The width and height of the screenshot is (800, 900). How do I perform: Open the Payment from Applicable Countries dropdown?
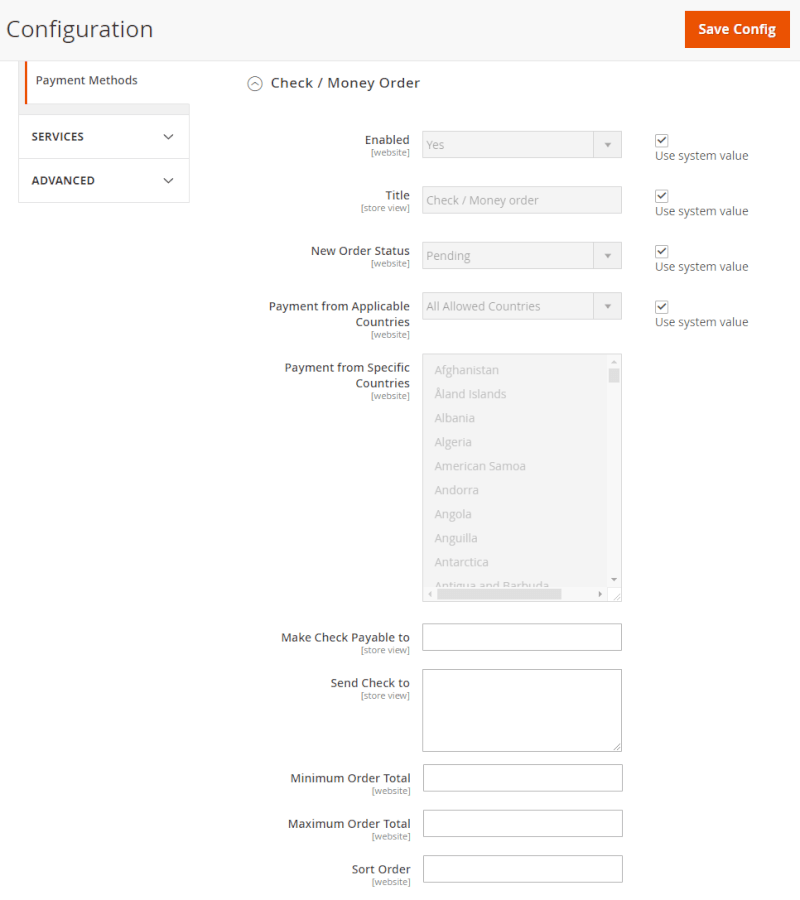point(608,305)
